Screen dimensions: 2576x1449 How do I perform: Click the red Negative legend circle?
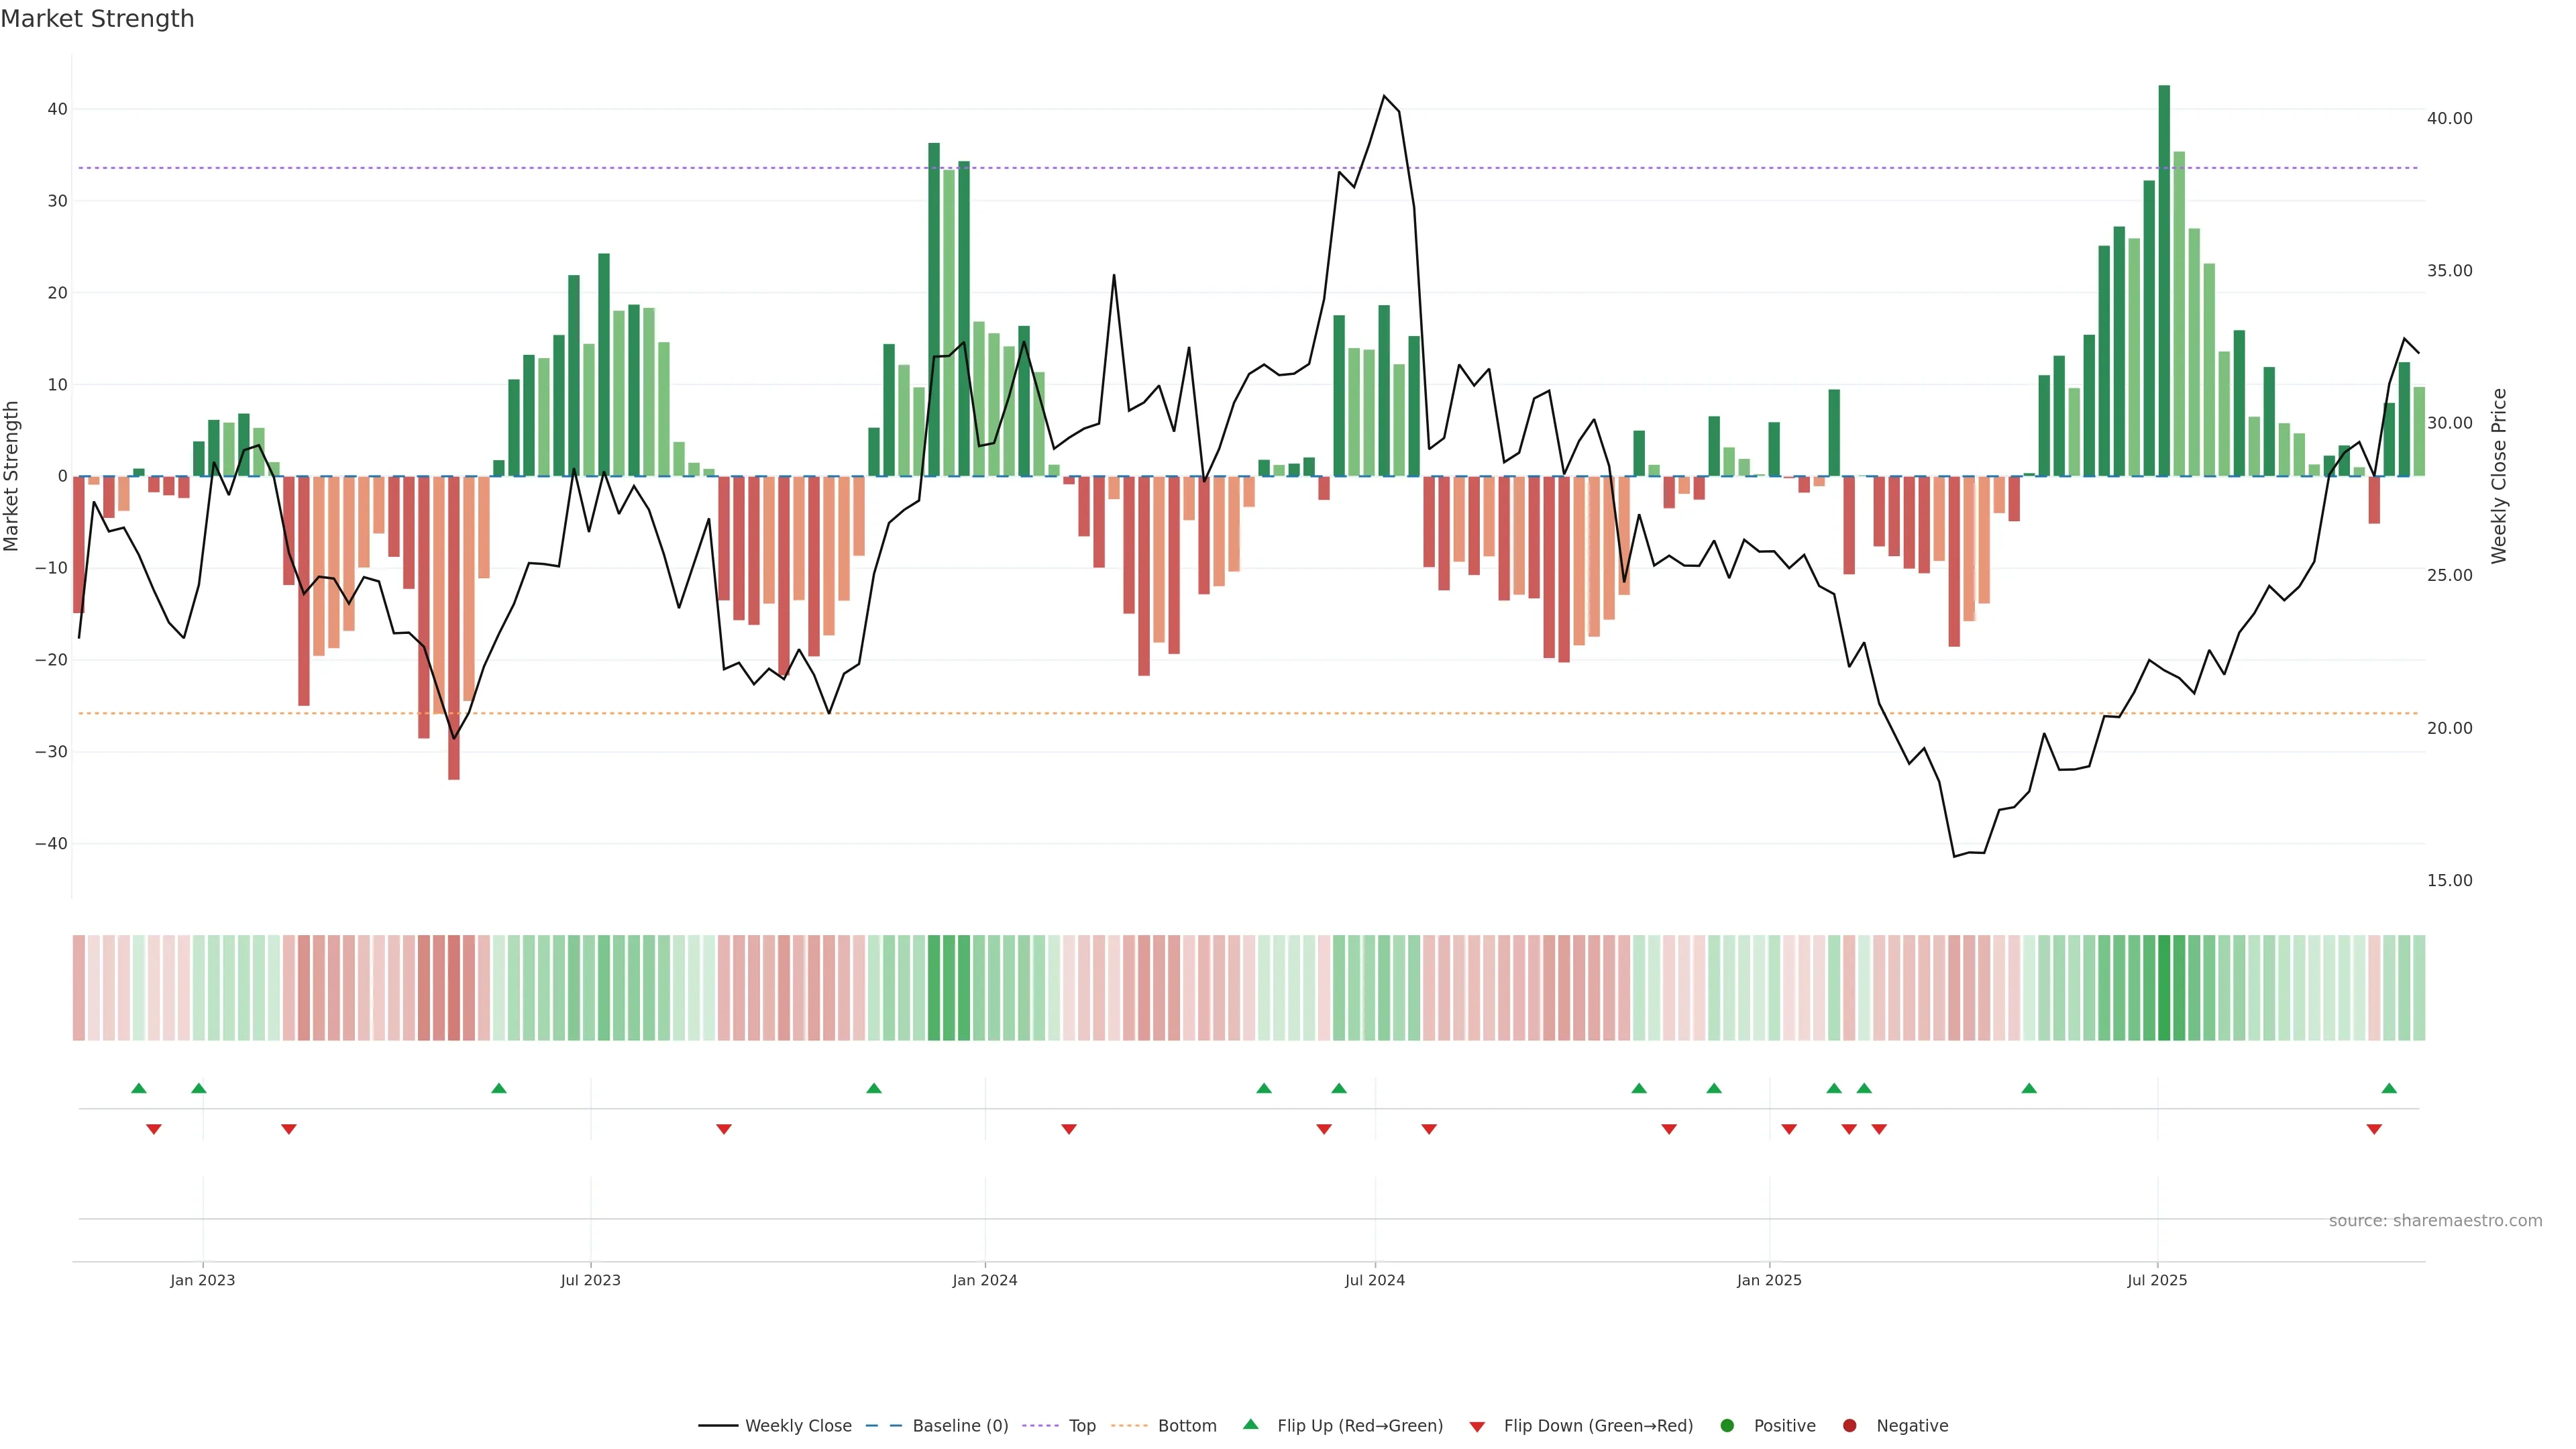(x=1849, y=1425)
